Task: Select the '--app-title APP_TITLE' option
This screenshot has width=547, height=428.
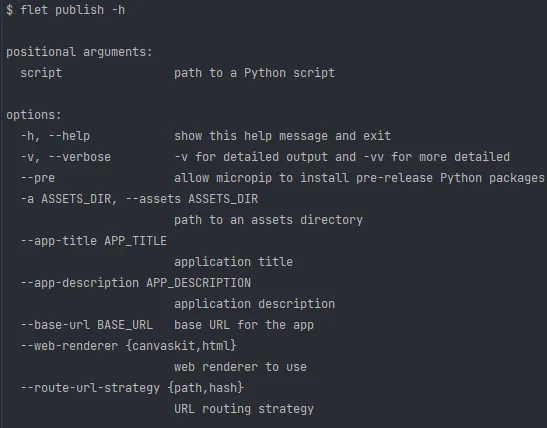Action: (93, 241)
